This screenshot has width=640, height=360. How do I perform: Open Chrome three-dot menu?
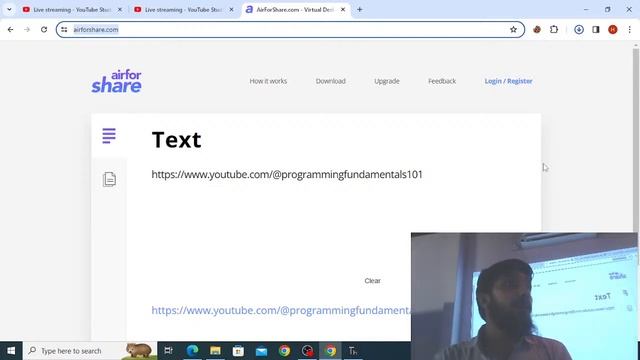tap(629, 29)
